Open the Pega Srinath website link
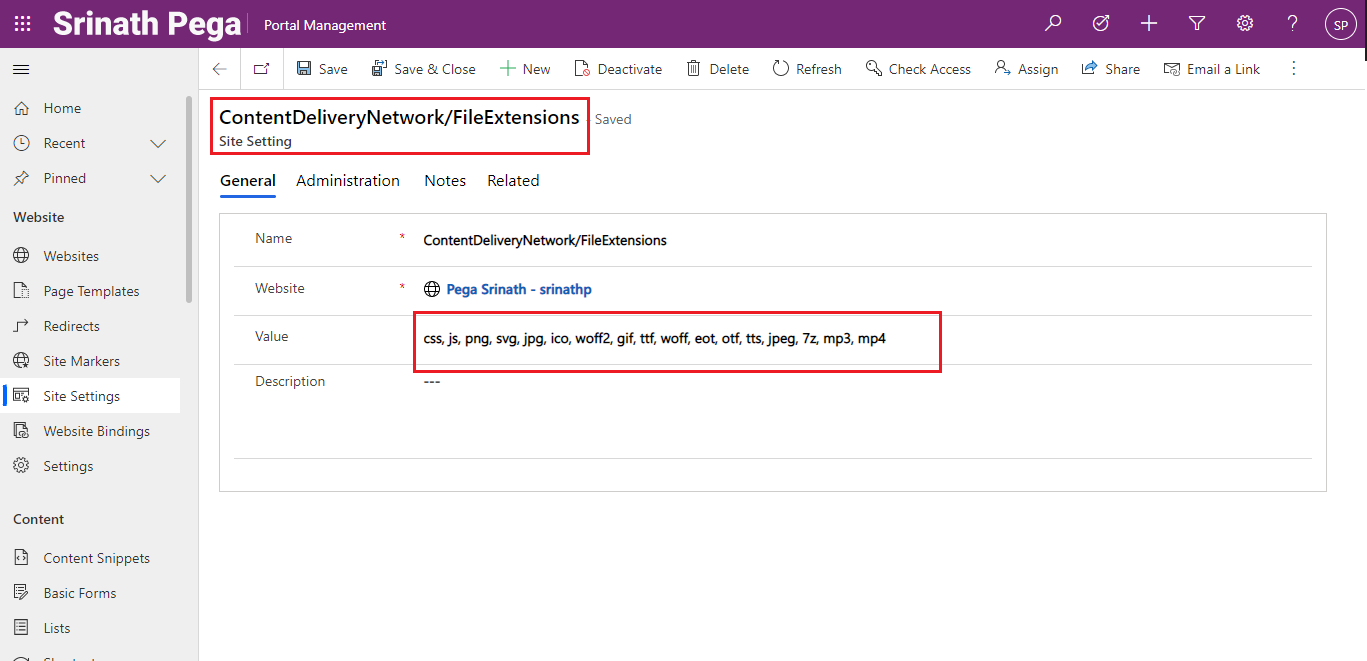 pyautogui.click(x=519, y=289)
